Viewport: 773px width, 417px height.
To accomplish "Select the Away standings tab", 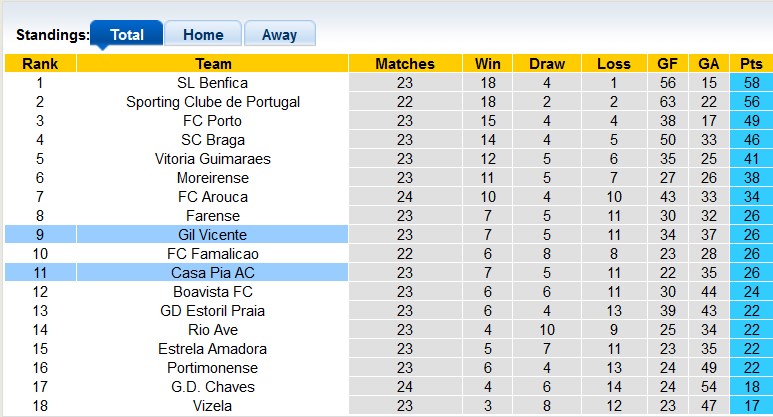I will [279, 35].
